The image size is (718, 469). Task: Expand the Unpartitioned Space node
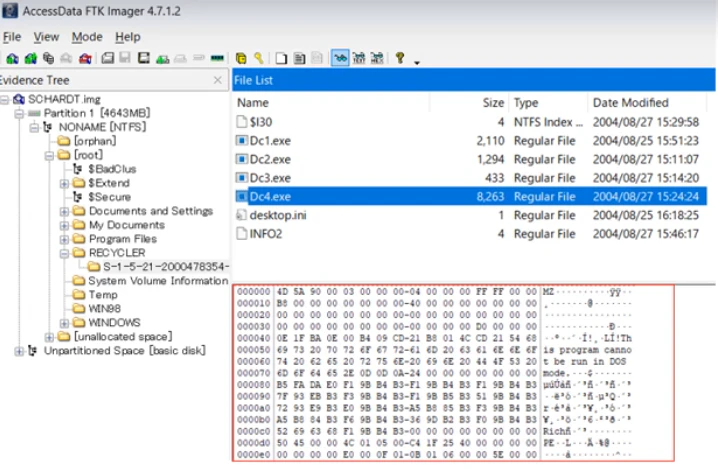19,351
